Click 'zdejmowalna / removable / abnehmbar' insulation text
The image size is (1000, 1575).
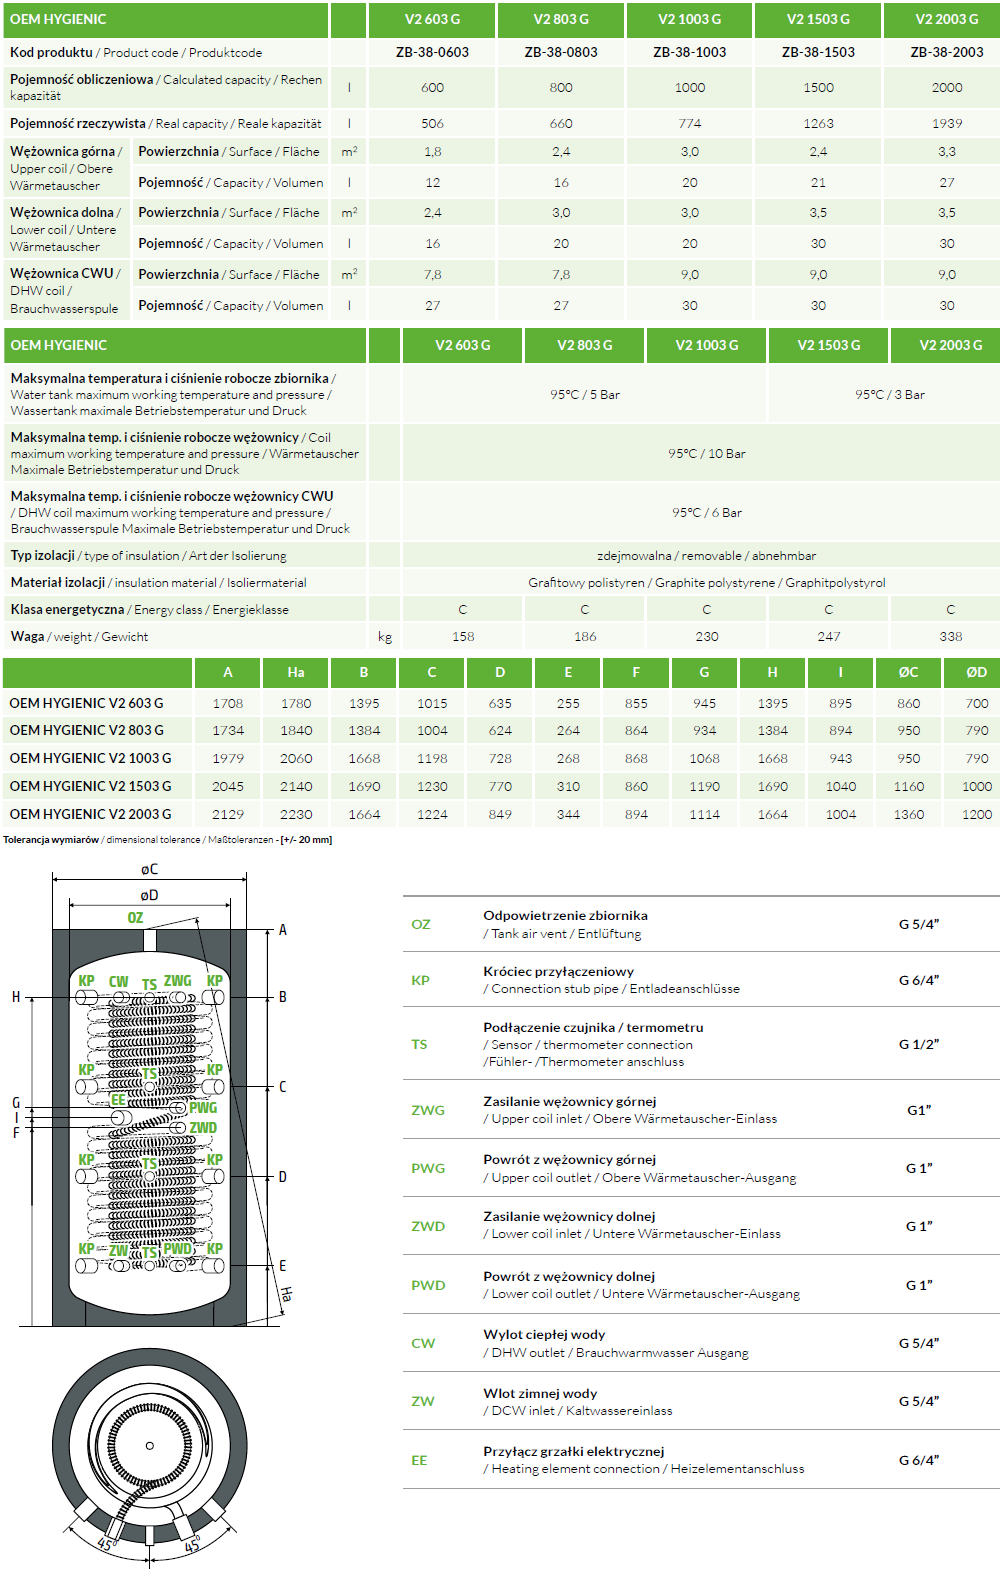(x=707, y=555)
